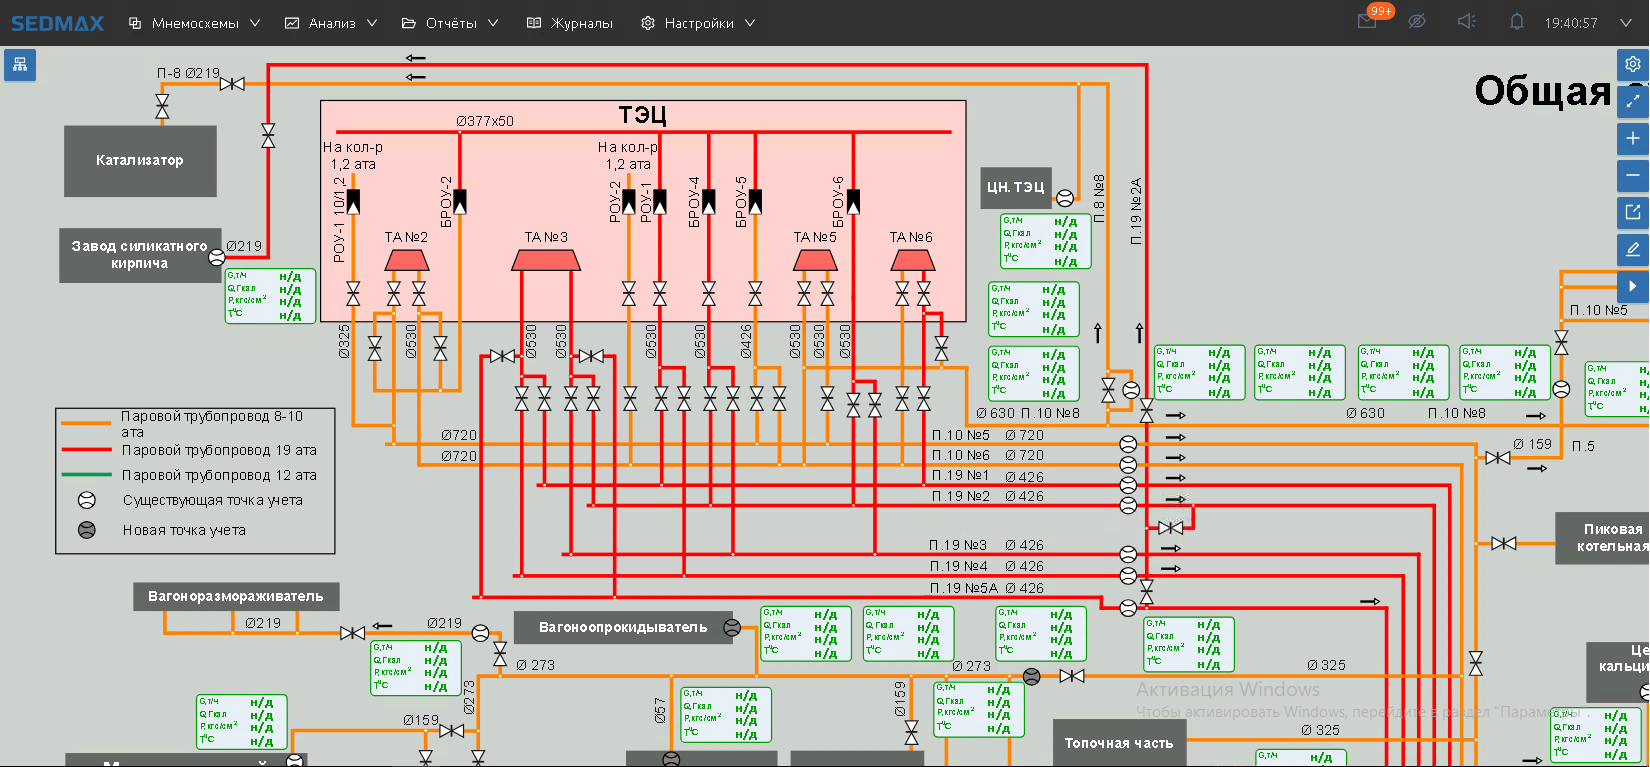Zoom out with the minus button
The width and height of the screenshot is (1650, 767).
(x=1633, y=175)
